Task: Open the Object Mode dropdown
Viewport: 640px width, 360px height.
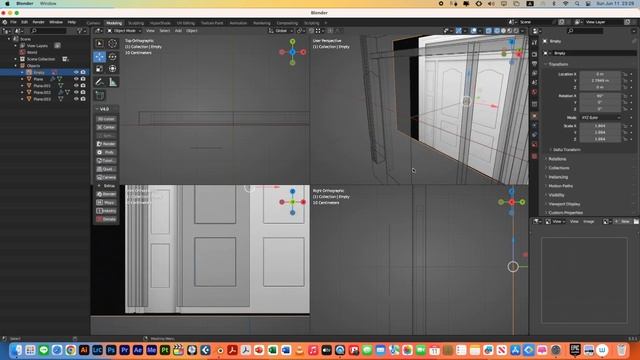Action: [x=124, y=31]
